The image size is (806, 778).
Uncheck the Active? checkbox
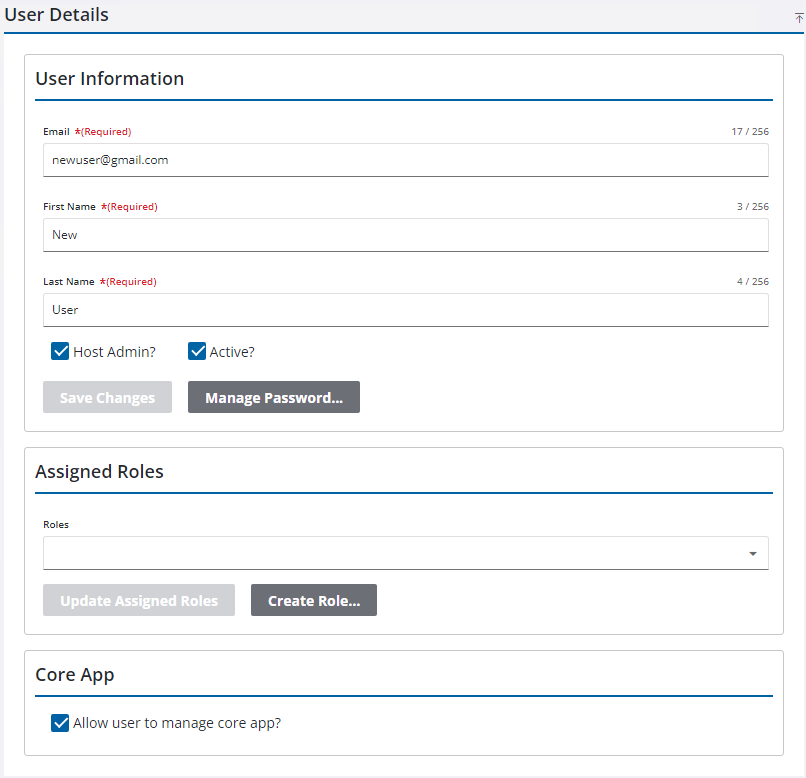coord(197,352)
